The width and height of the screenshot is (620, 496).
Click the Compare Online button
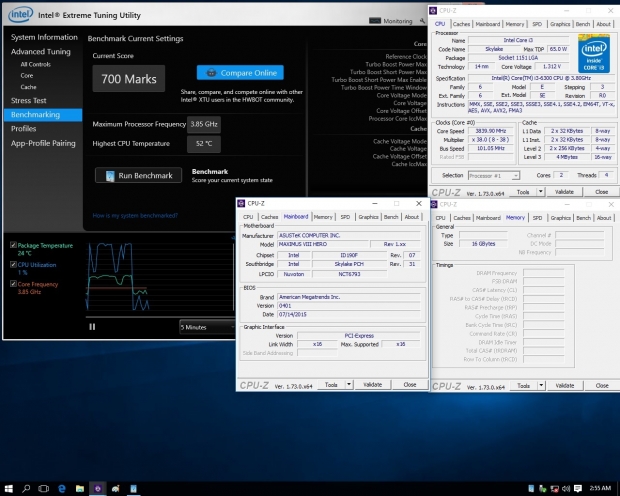tap(240, 73)
